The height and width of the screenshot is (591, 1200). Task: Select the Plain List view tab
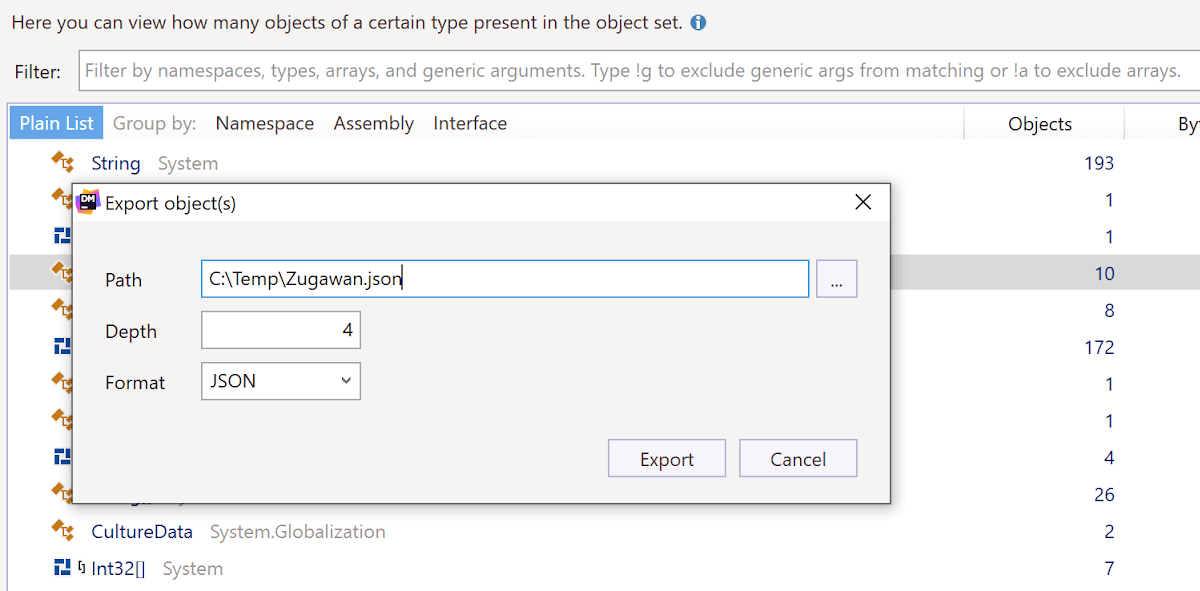coord(57,123)
